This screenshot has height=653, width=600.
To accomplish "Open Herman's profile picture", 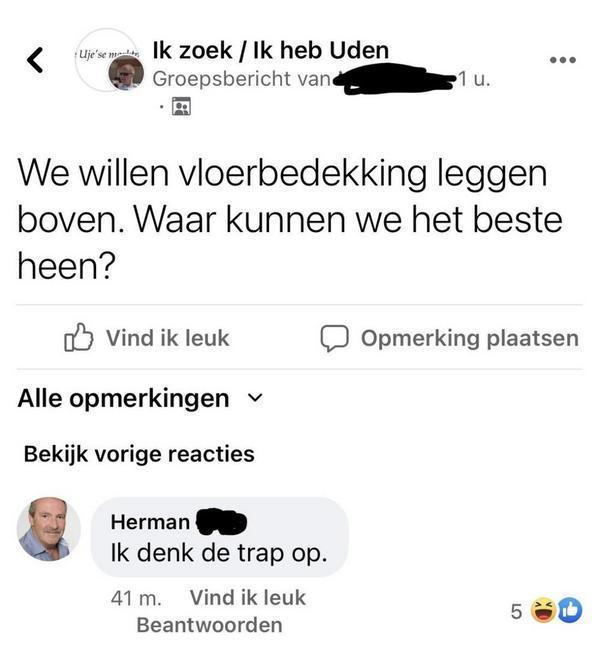I will point(49,528).
